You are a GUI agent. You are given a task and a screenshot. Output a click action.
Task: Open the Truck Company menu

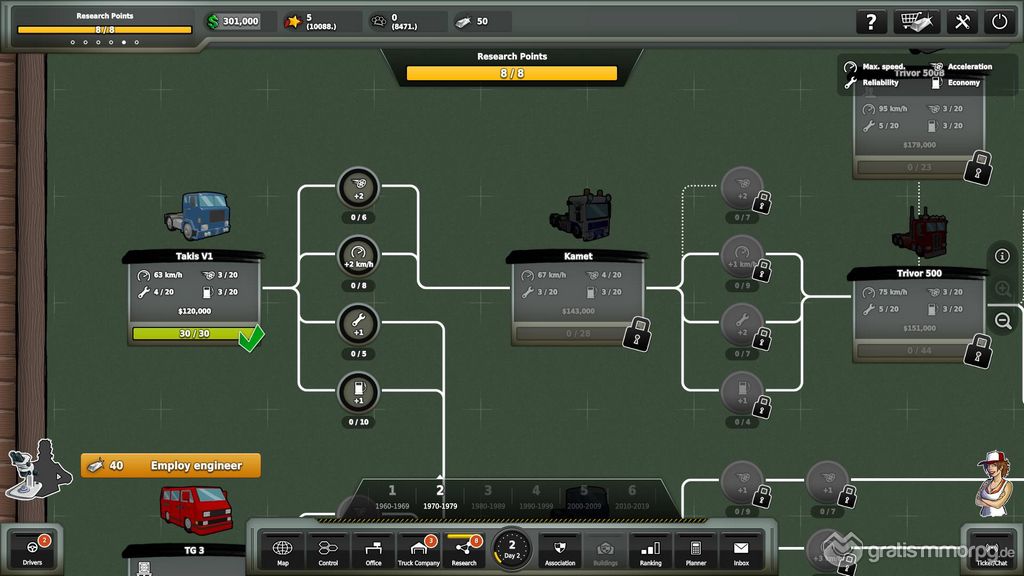(x=418, y=551)
